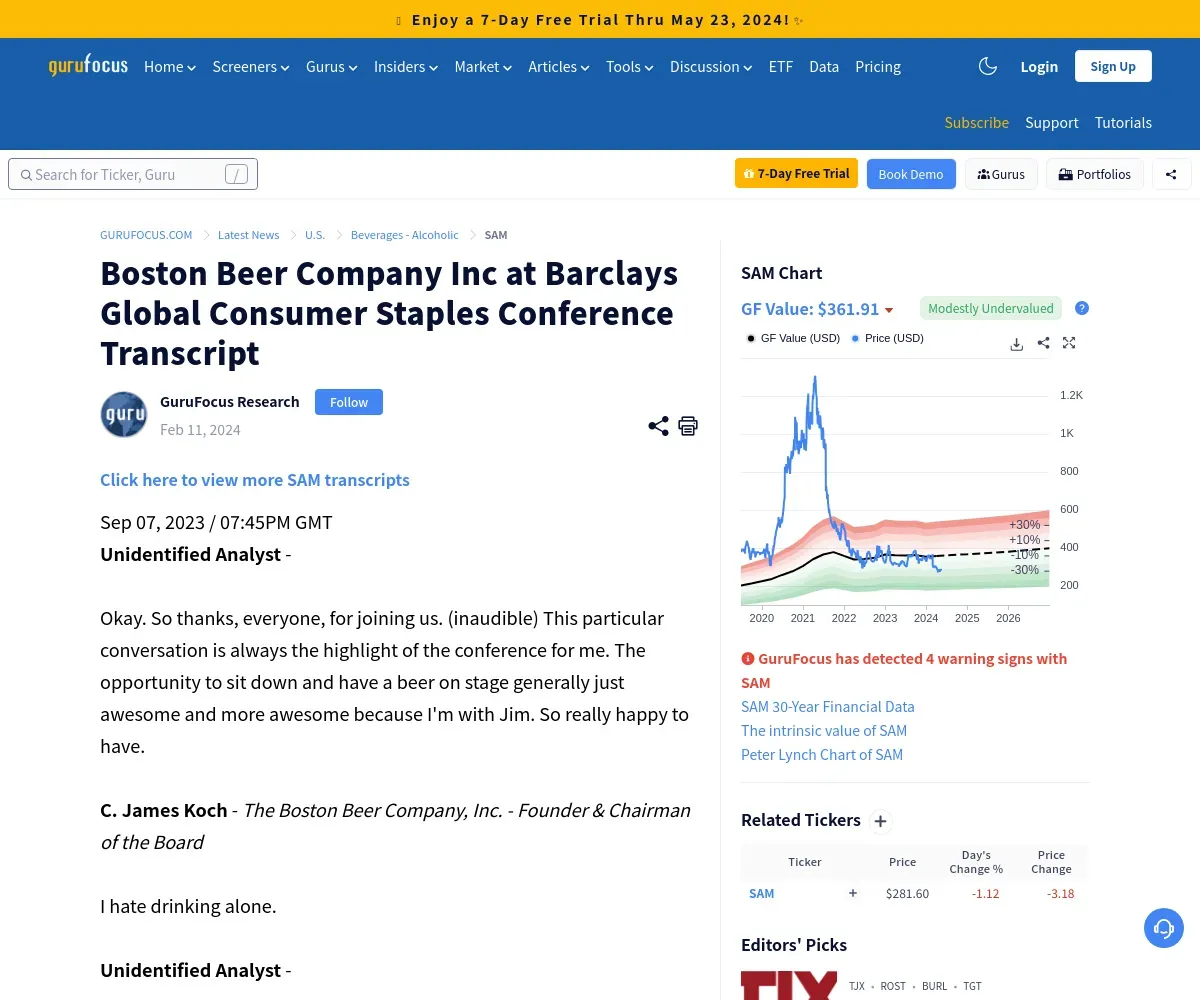Click Latest News breadcrumb

click(248, 235)
